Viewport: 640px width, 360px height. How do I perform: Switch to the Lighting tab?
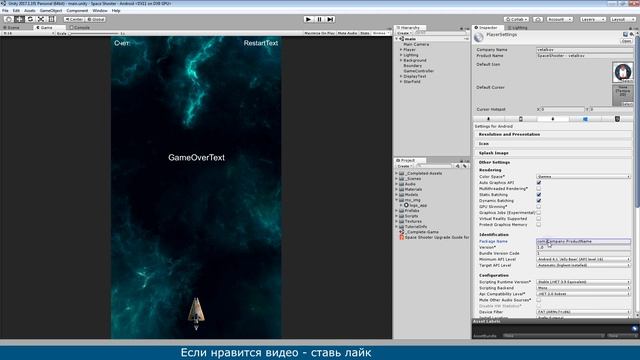(518, 27)
